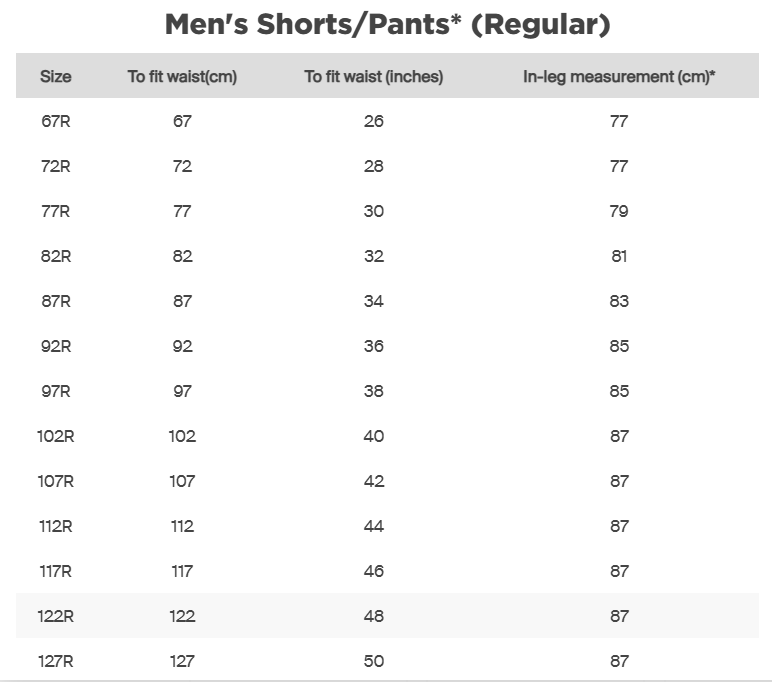Click the 107R size cell
Screen dimensions: 772x682
point(56,482)
